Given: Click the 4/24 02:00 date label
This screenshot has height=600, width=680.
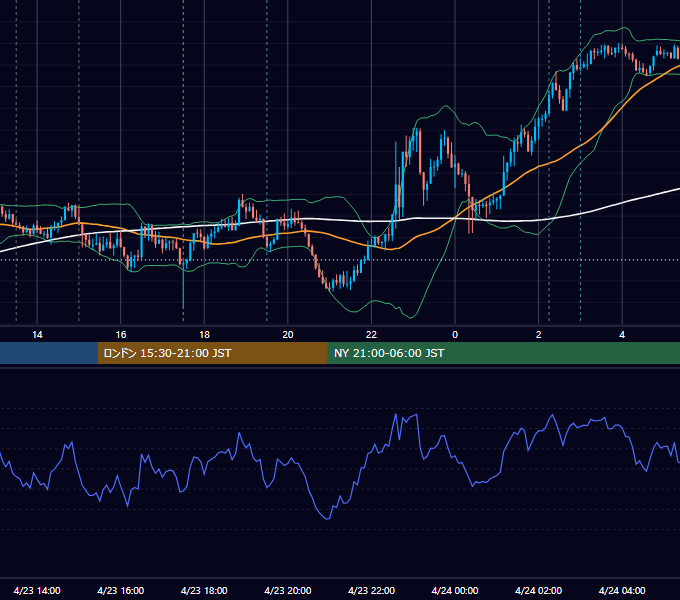Looking at the screenshot, I should click(x=538, y=590).
